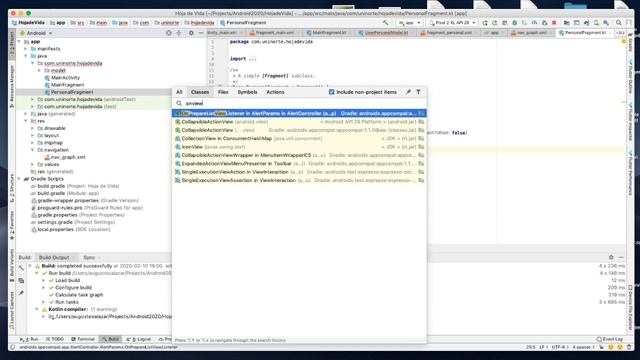Open the Terminal tool window button
The height and width of the screenshot is (360, 640).
click(83, 339)
